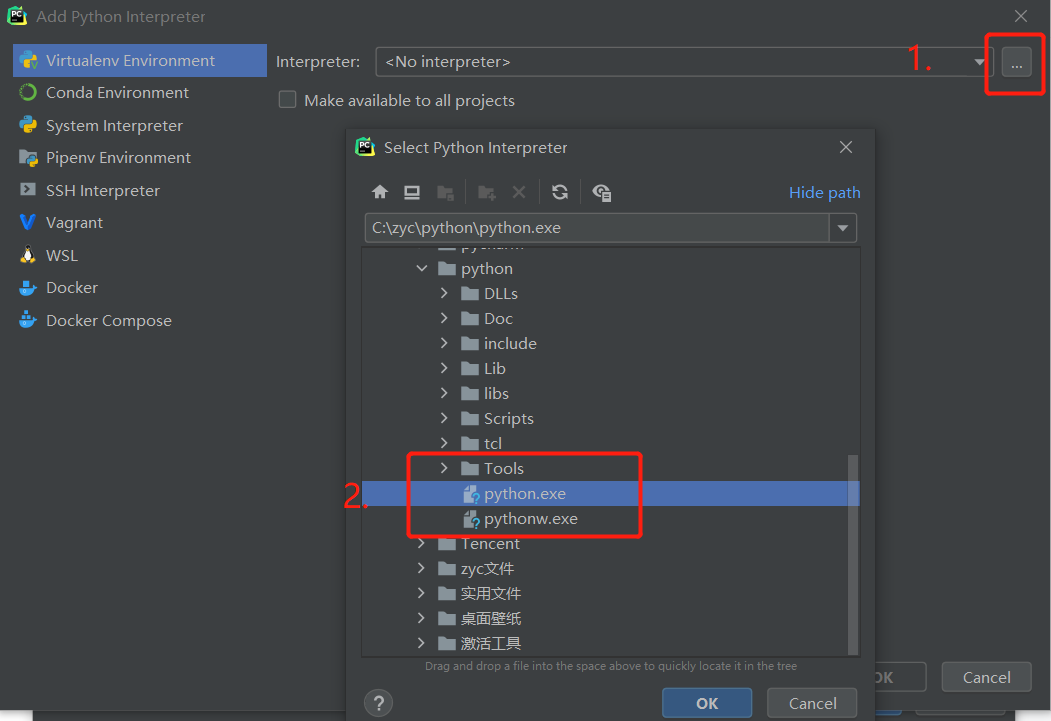Viewport: 1051px width, 721px height.
Task: Expand the Tencent folder
Action: point(422,543)
